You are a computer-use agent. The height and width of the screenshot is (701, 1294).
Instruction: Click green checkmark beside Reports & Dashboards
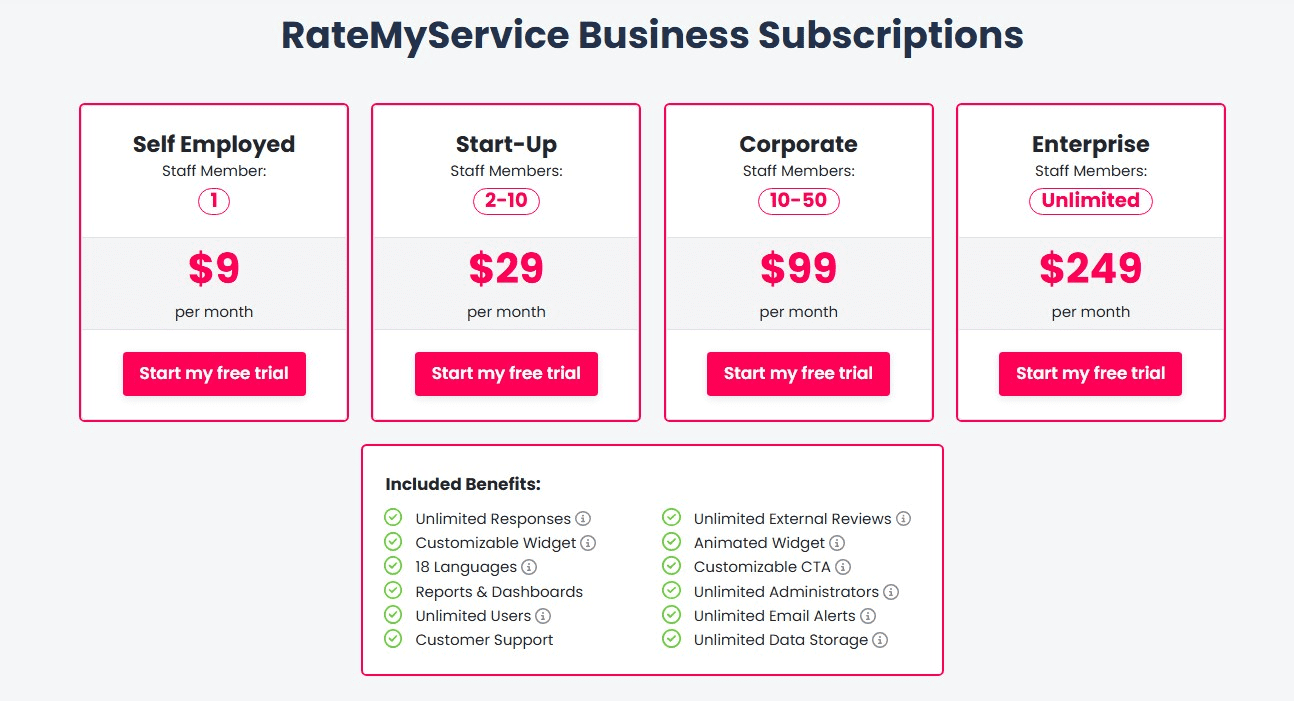pos(394,591)
